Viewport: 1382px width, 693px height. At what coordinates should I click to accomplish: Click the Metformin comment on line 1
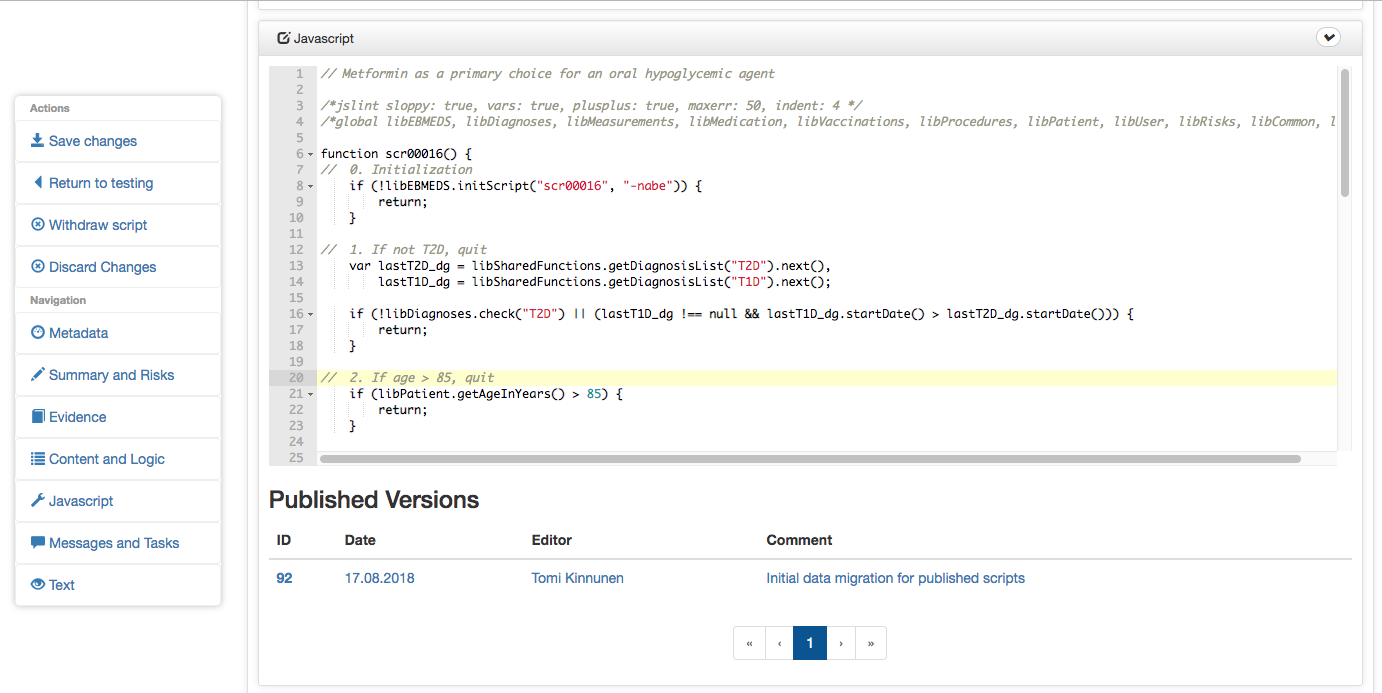pyautogui.click(x=547, y=74)
